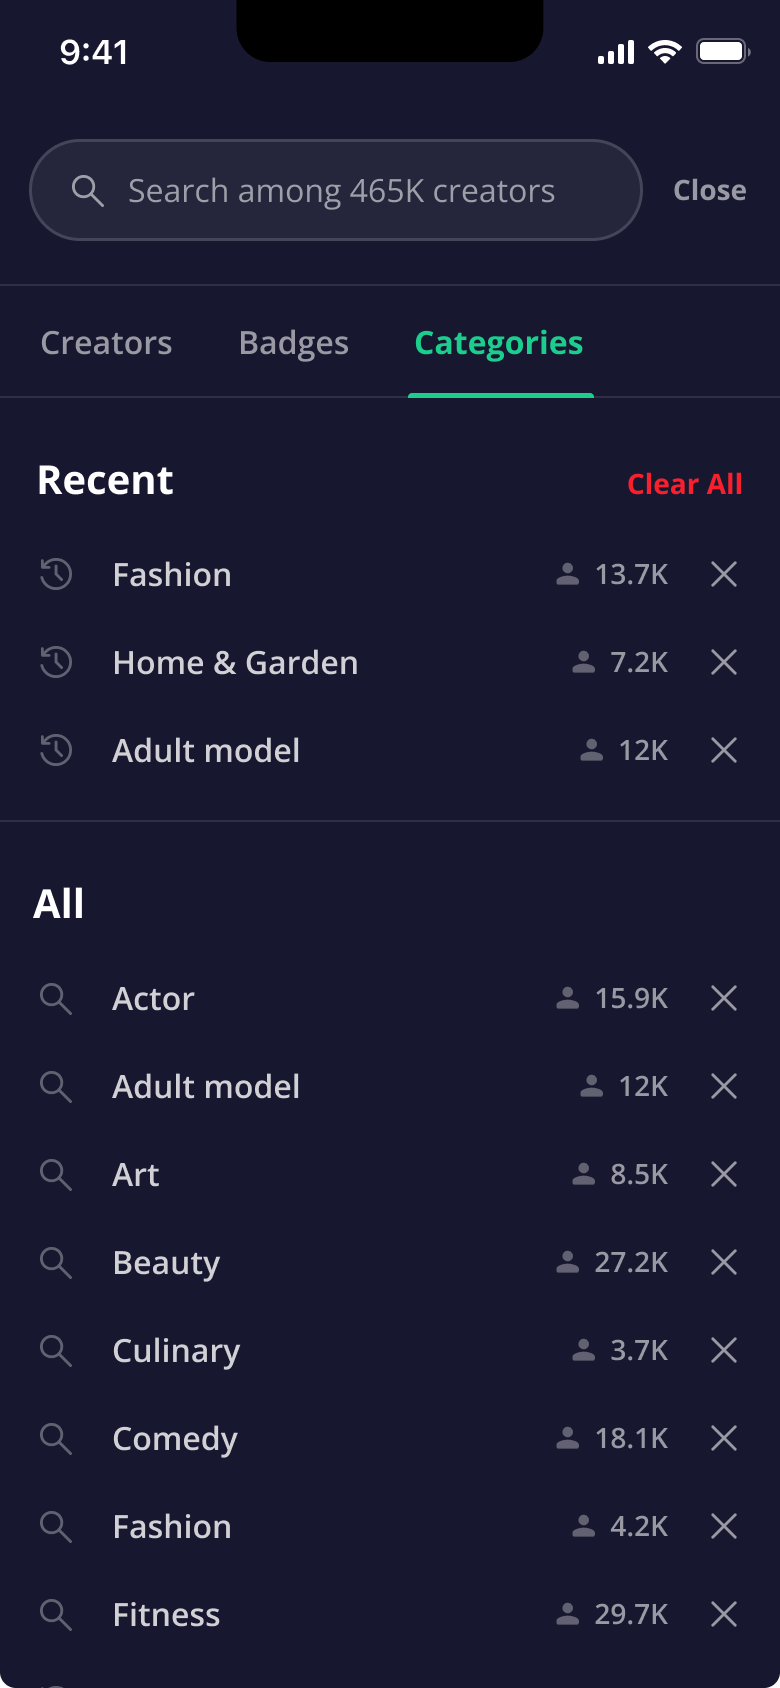This screenshot has width=780, height=1688.
Task: Click the search icon beside Comedy
Action: [x=56, y=1438]
